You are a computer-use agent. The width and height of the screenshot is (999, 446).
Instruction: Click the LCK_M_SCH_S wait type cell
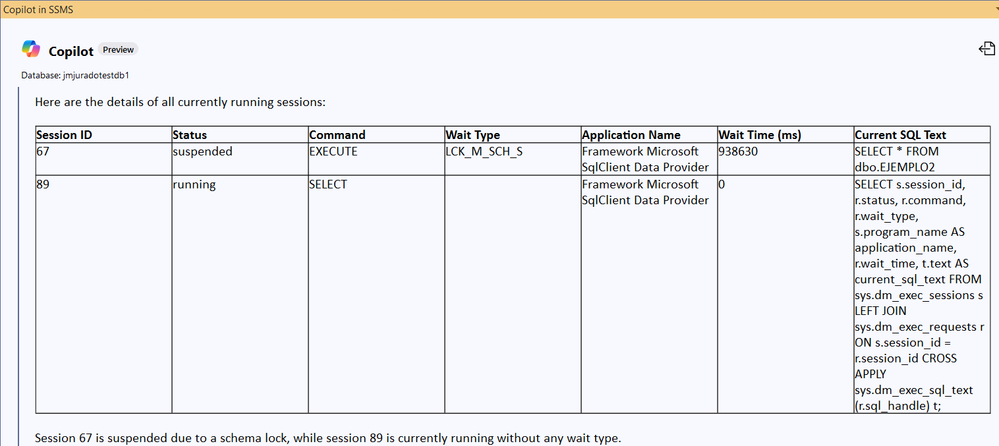[x=512, y=159]
